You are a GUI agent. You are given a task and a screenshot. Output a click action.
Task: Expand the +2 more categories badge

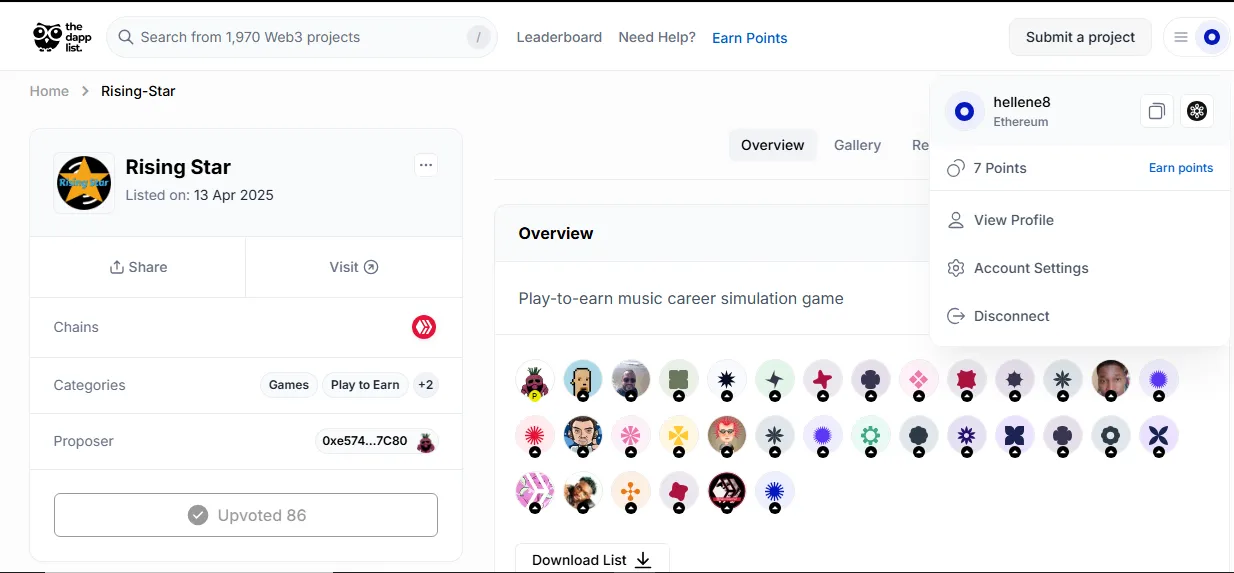pyautogui.click(x=426, y=385)
